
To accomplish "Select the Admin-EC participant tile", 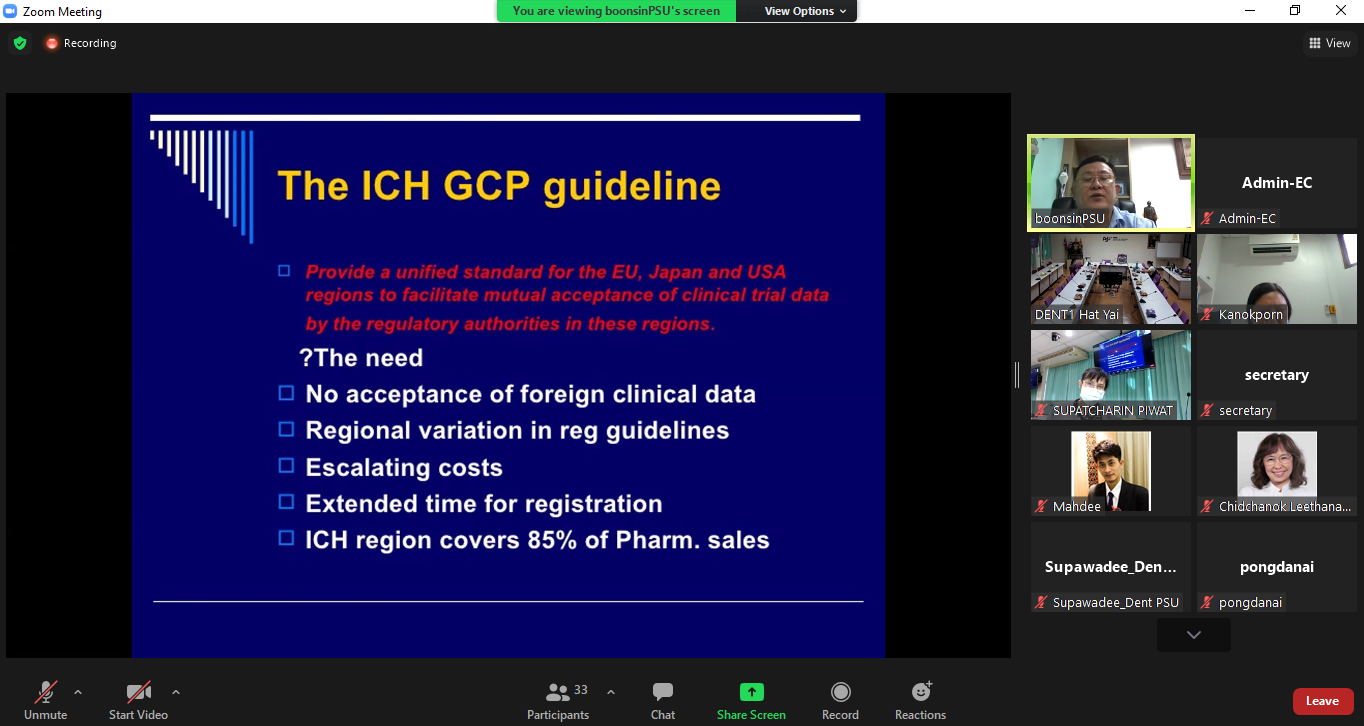I will point(1277,183).
